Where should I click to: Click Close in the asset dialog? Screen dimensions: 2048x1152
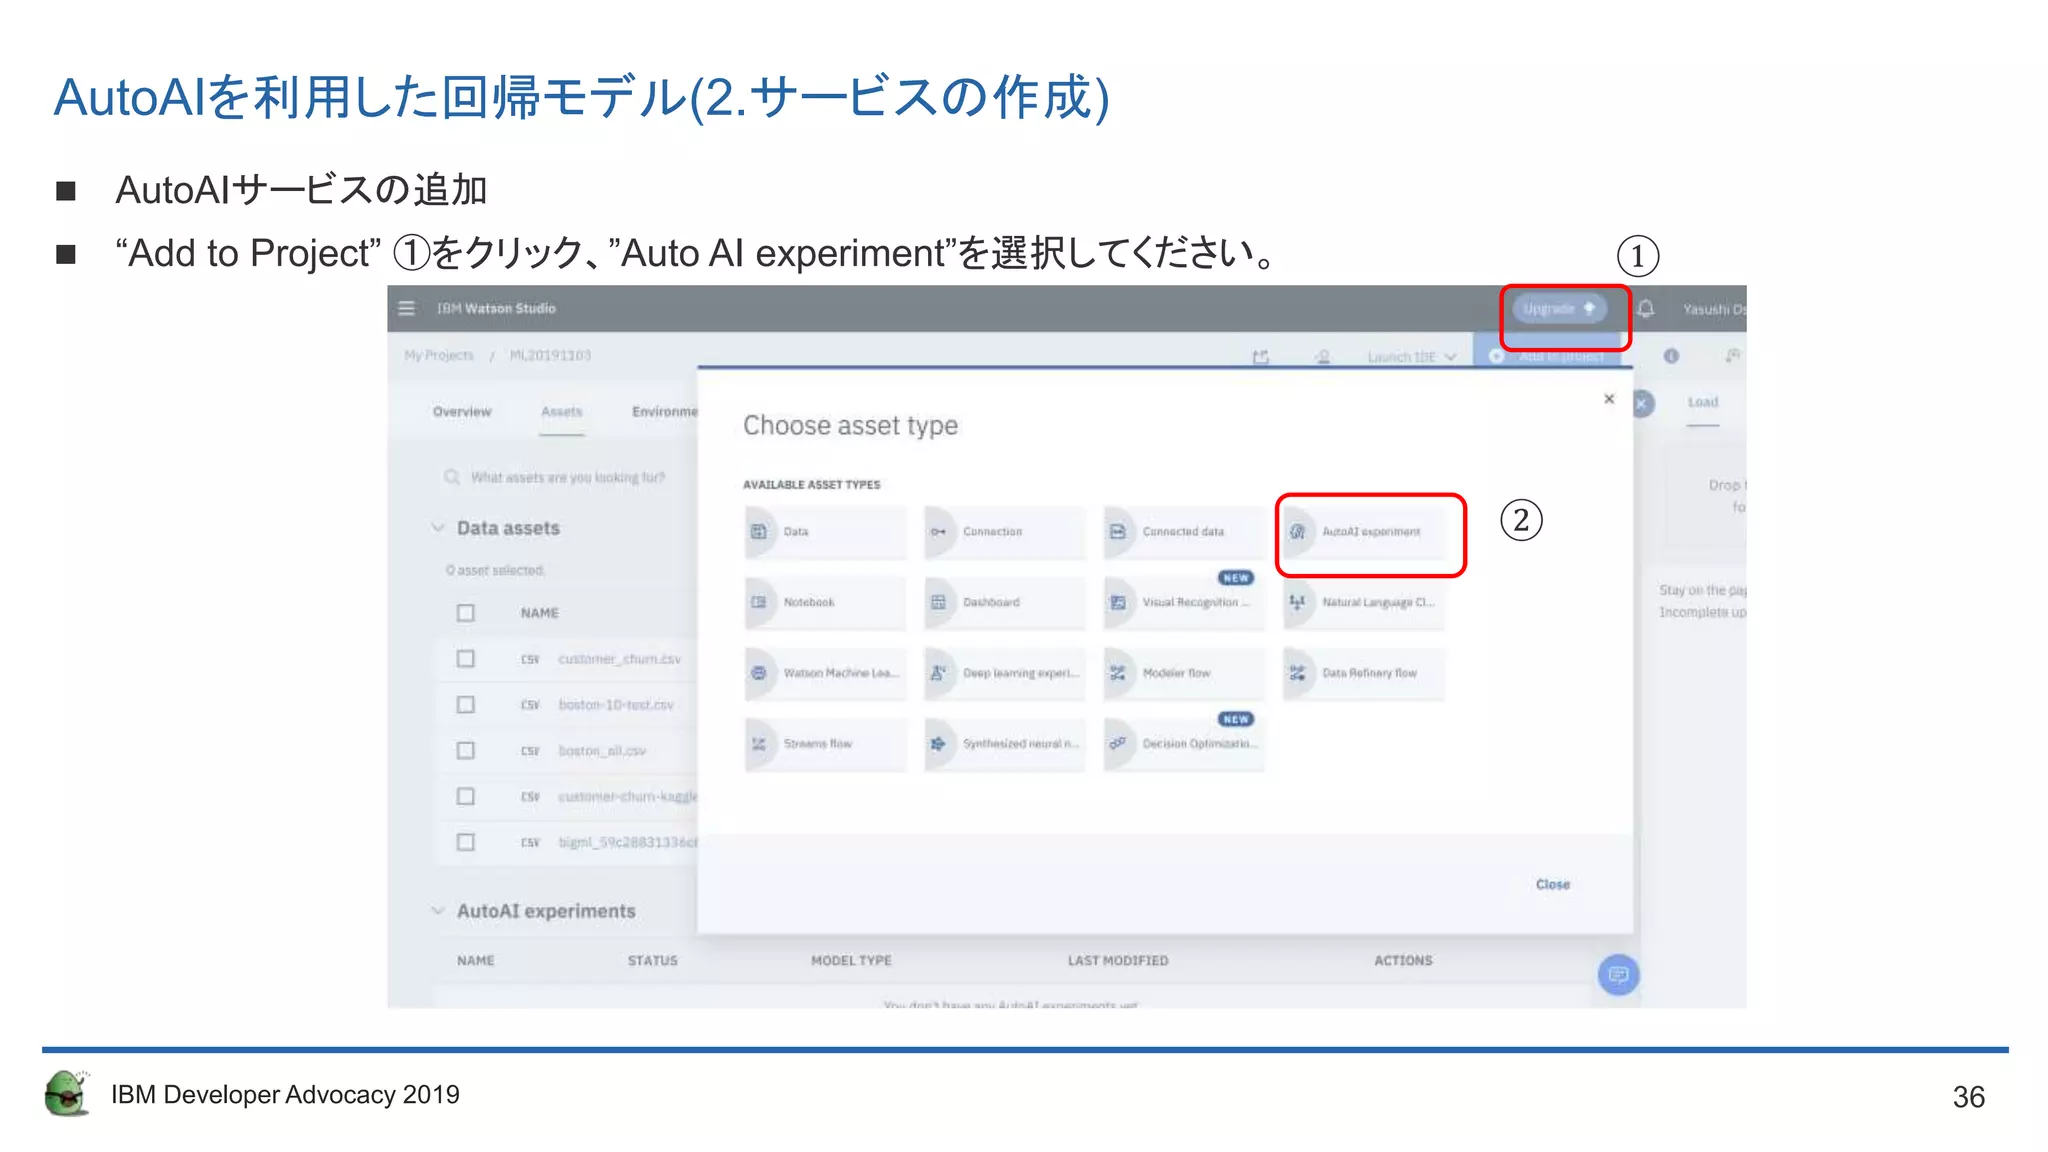1552,885
